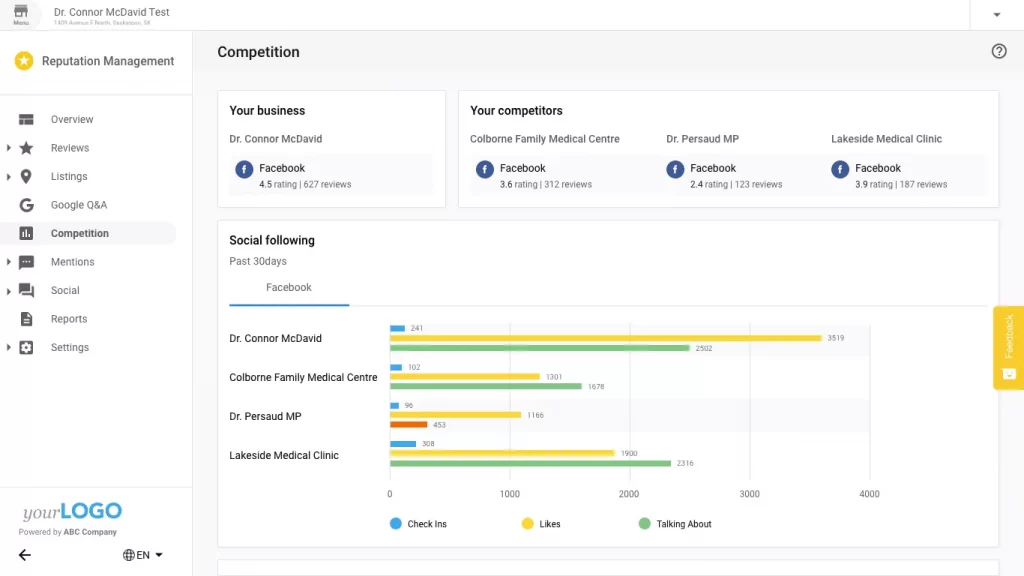The width and height of the screenshot is (1024, 576).
Task: Click the yellow Feedback button
Action: pyautogui.click(x=1008, y=347)
